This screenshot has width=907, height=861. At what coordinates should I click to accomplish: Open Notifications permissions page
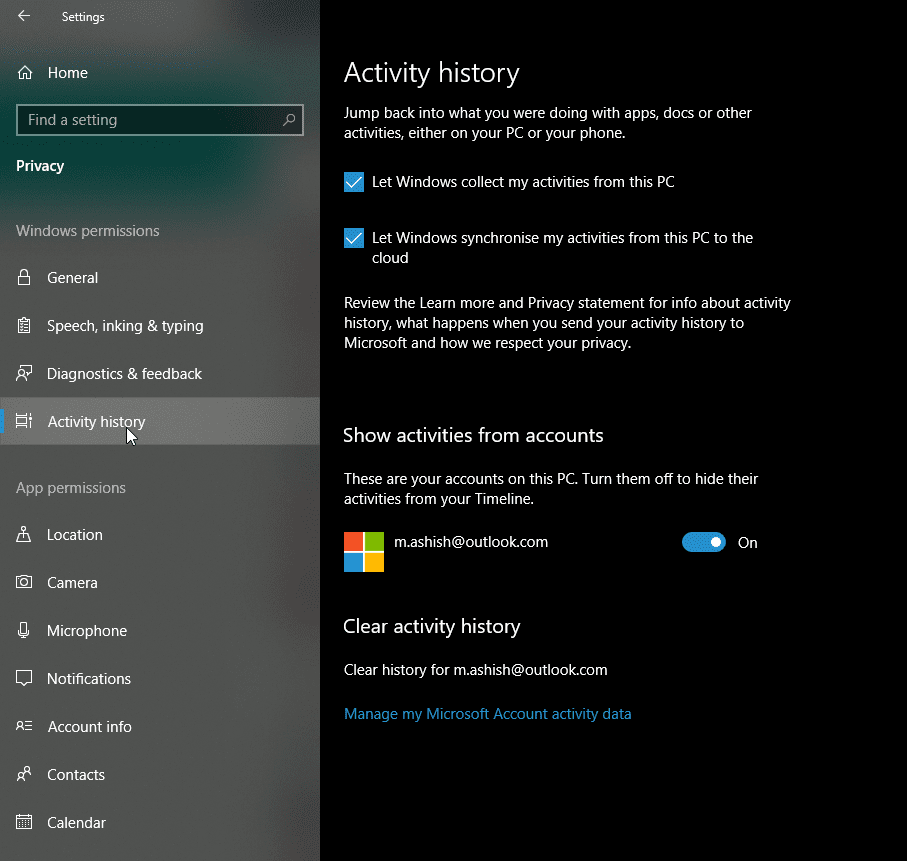(160, 678)
